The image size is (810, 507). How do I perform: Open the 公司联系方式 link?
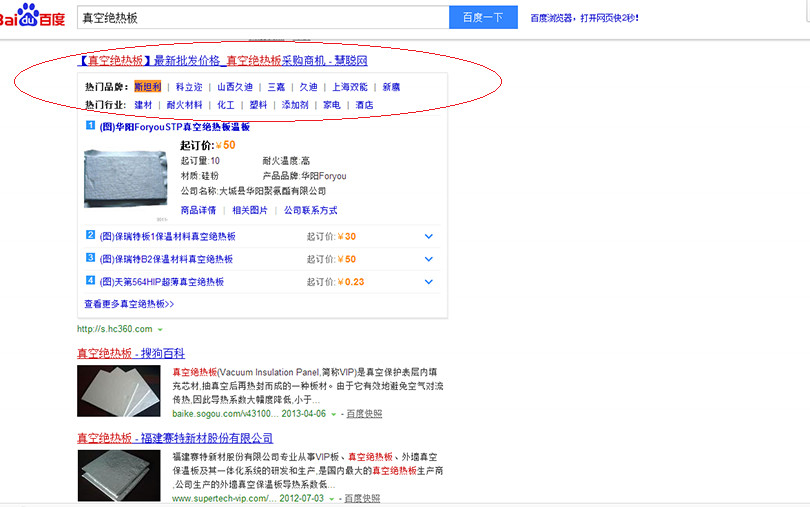[x=310, y=210]
